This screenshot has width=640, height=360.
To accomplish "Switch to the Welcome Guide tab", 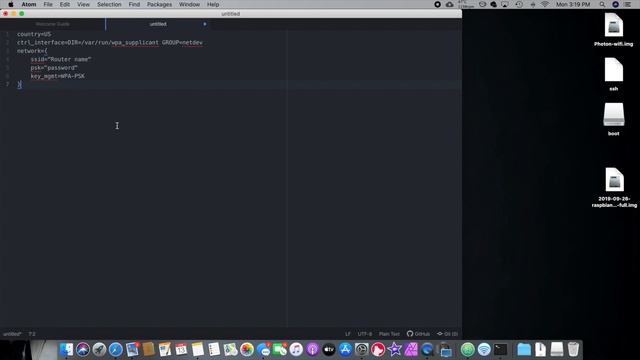I will tap(53, 24).
